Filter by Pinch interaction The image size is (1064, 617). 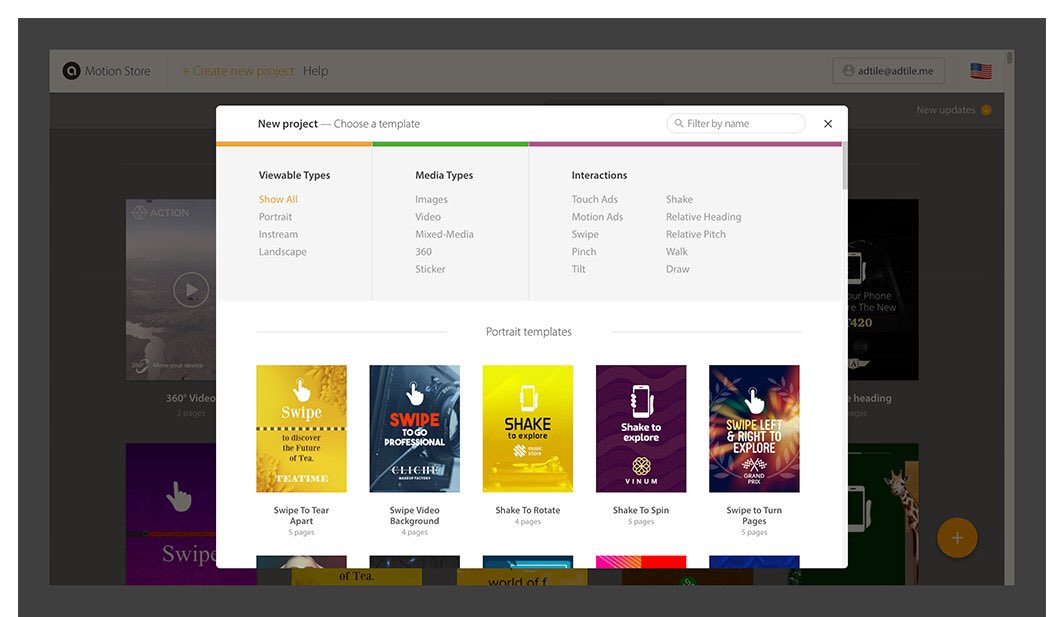(x=584, y=252)
